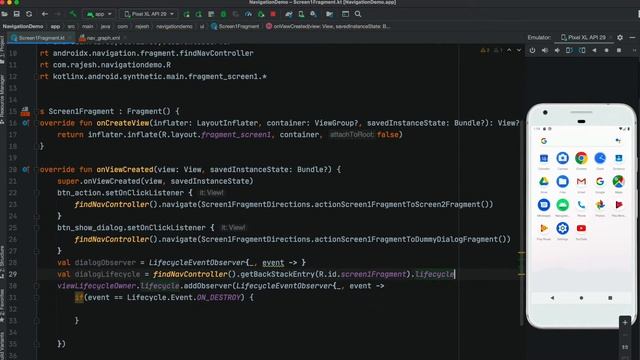Viewport: 640px width, 360px height.
Task: Select the Pixel XL API 29 emulator tab
Action: (x=583, y=37)
